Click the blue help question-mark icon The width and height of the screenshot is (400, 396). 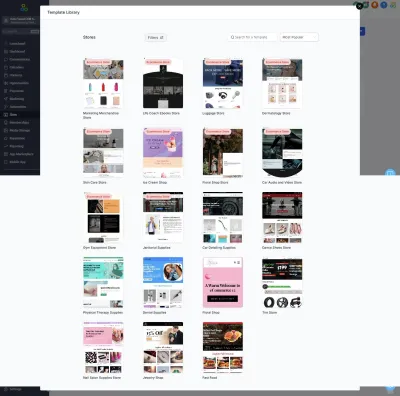click(384, 5)
